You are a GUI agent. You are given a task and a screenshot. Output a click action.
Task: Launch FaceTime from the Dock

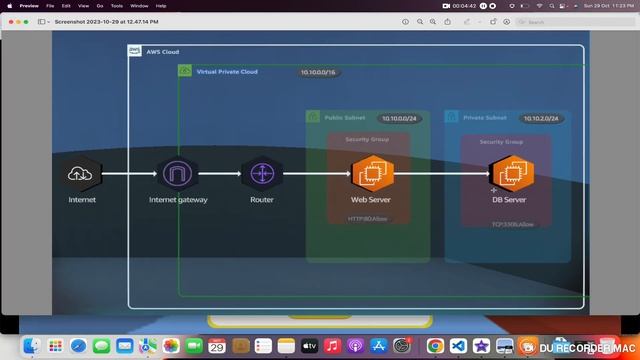click(194, 346)
